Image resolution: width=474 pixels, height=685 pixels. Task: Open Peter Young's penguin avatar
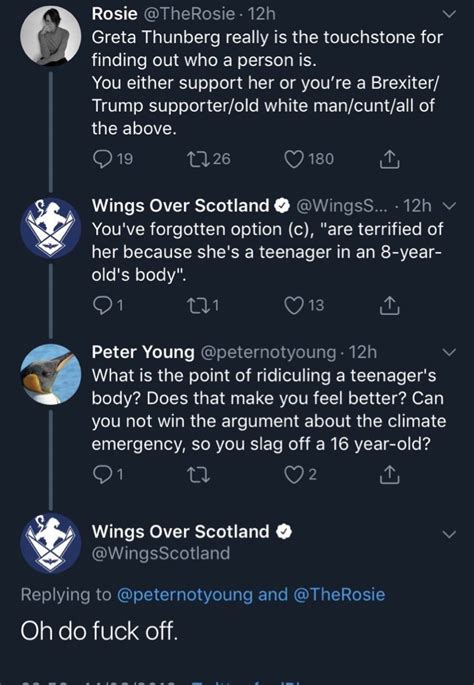tap(51, 374)
